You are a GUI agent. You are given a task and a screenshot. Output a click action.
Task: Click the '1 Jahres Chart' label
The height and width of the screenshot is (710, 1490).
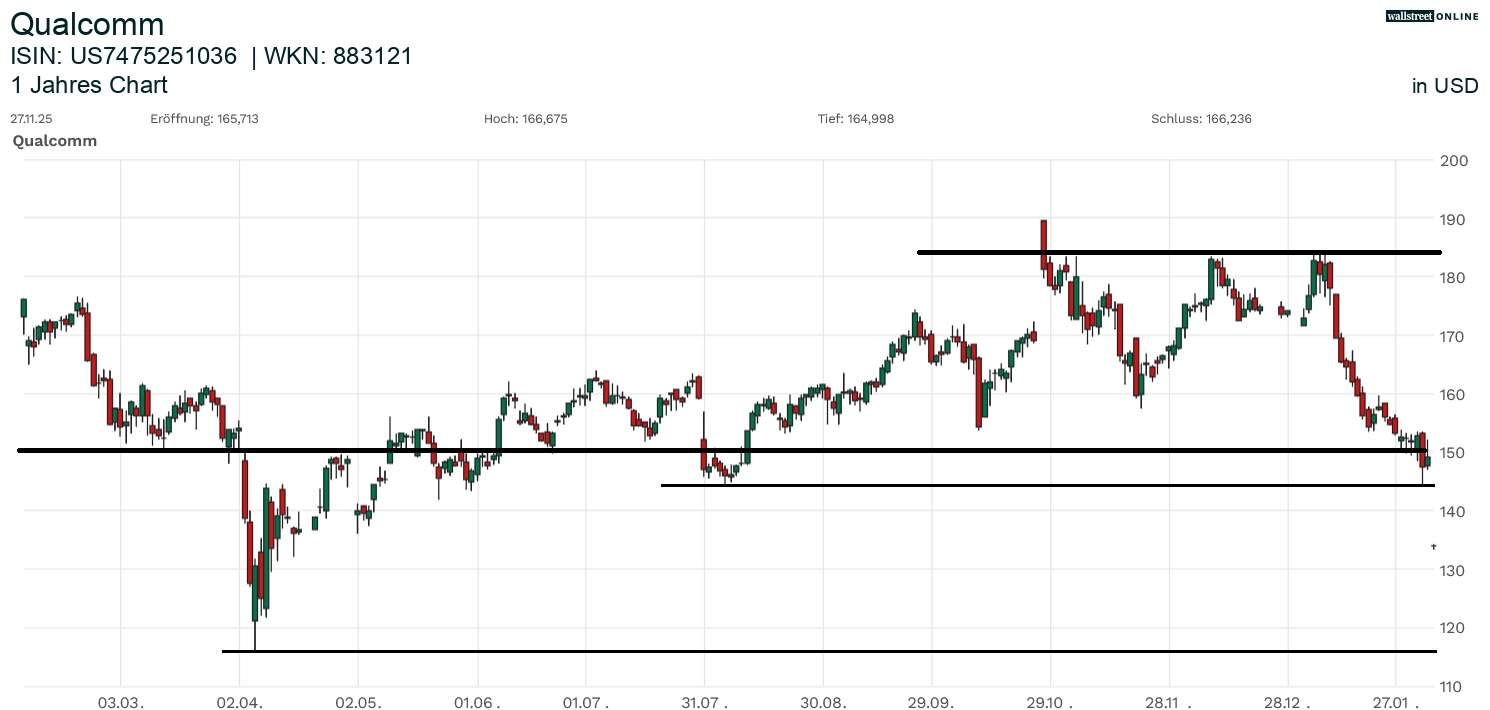click(x=89, y=85)
